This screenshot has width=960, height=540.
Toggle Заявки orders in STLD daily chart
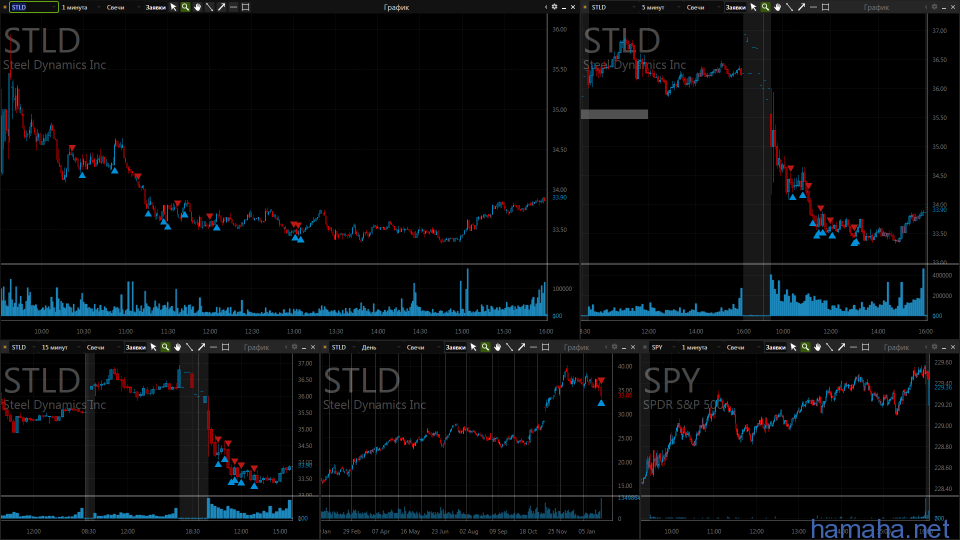tap(456, 347)
